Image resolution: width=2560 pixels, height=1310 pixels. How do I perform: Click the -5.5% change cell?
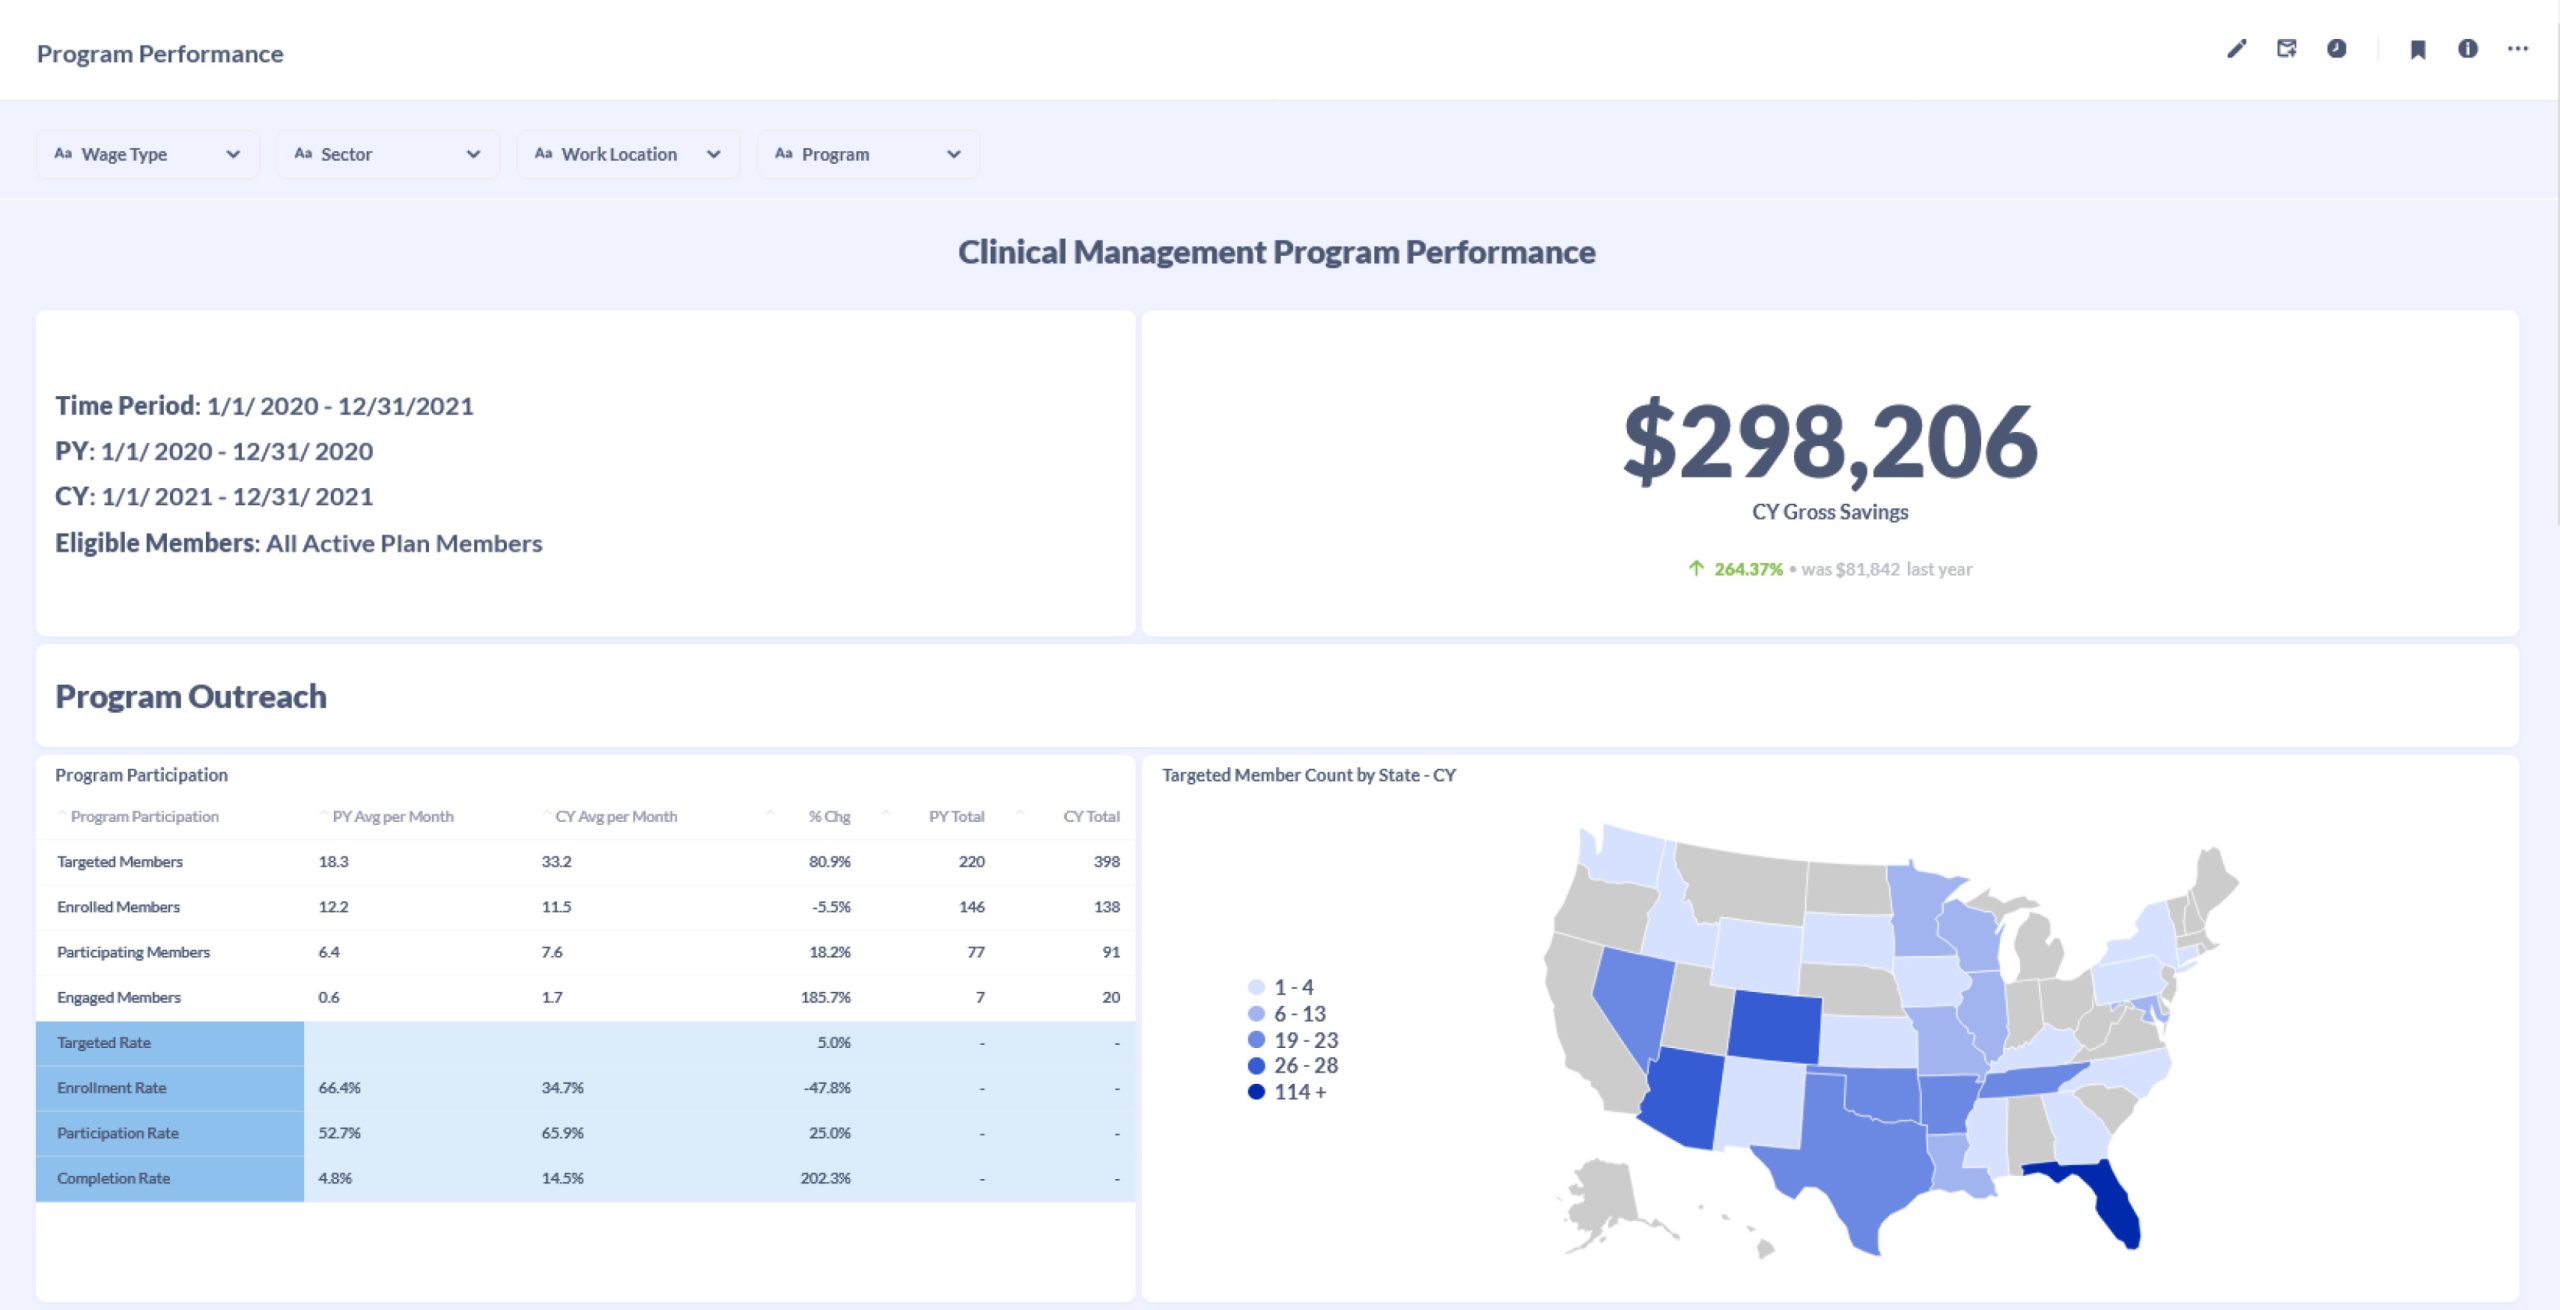coord(831,907)
